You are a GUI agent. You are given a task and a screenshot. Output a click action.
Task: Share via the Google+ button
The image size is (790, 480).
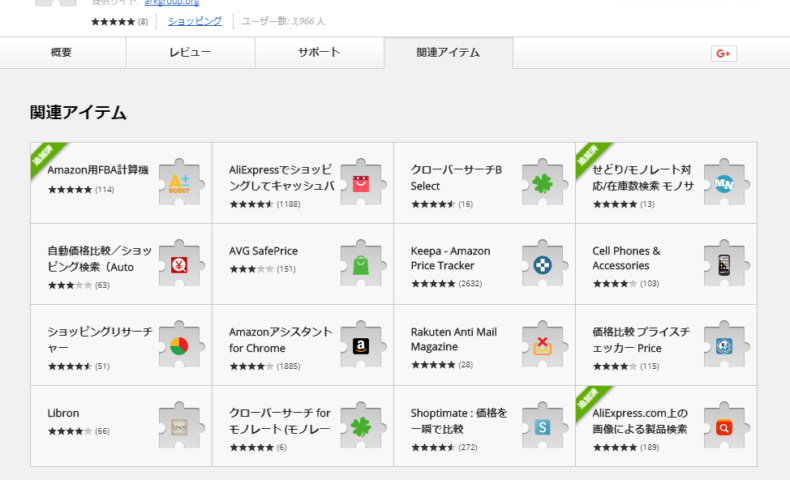[x=723, y=53]
